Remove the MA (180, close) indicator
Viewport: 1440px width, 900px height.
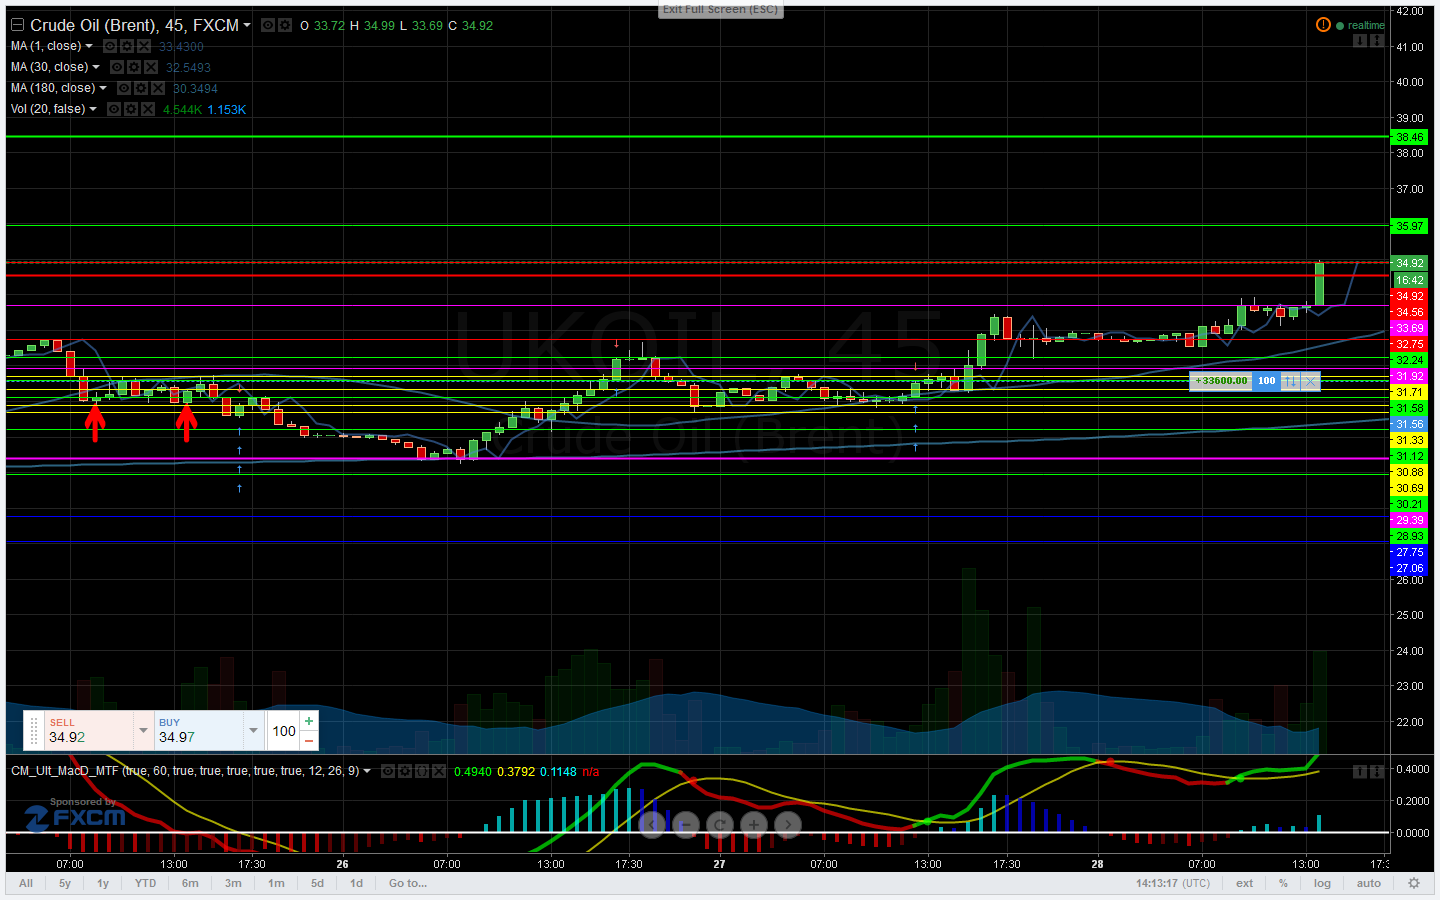click(x=158, y=88)
